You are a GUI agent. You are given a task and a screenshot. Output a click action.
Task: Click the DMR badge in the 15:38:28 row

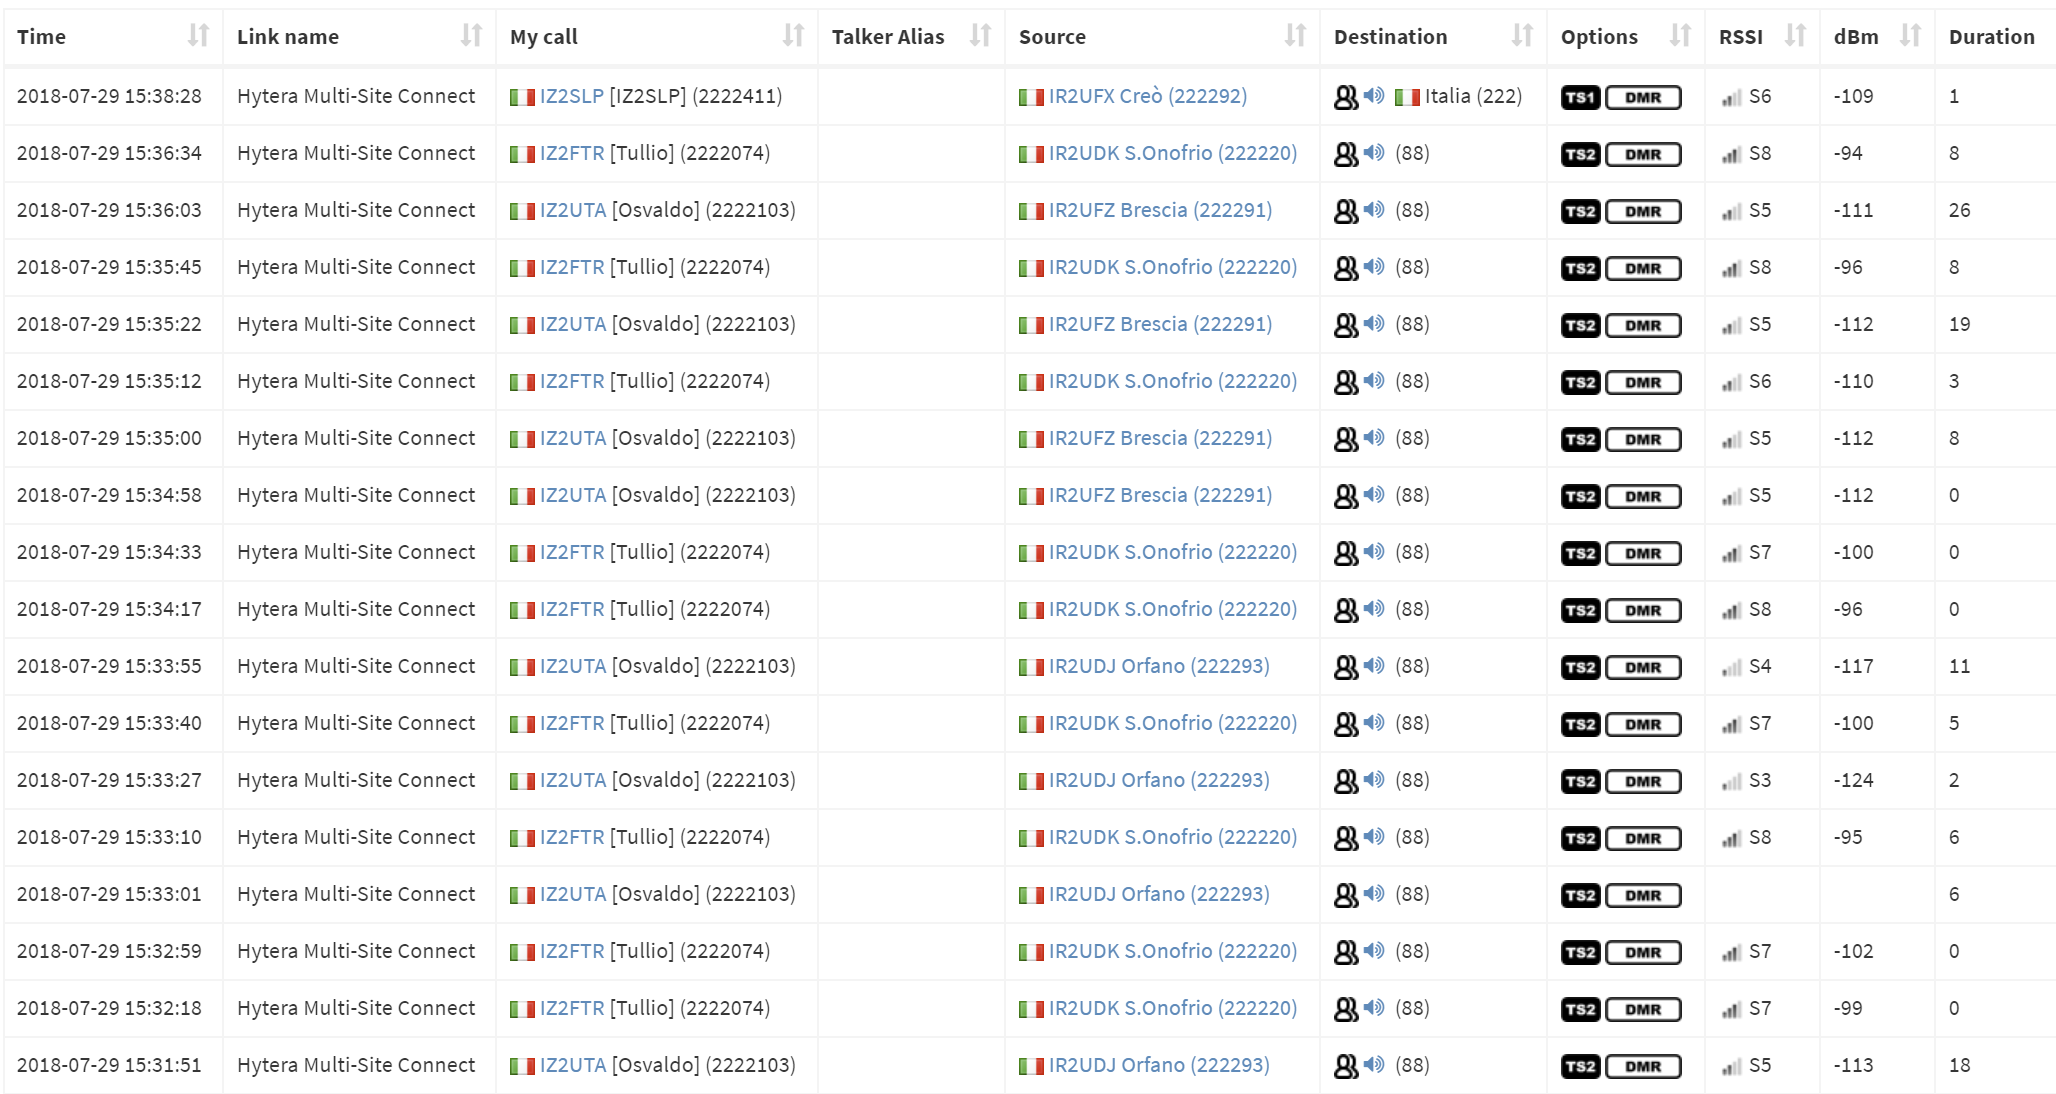click(x=1643, y=98)
